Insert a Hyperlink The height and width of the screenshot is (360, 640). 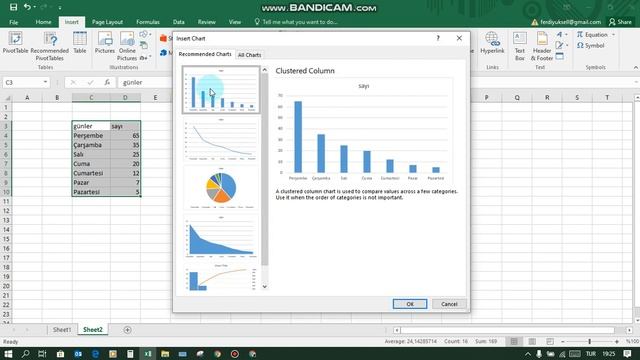pyautogui.click(x=492, y=43)
